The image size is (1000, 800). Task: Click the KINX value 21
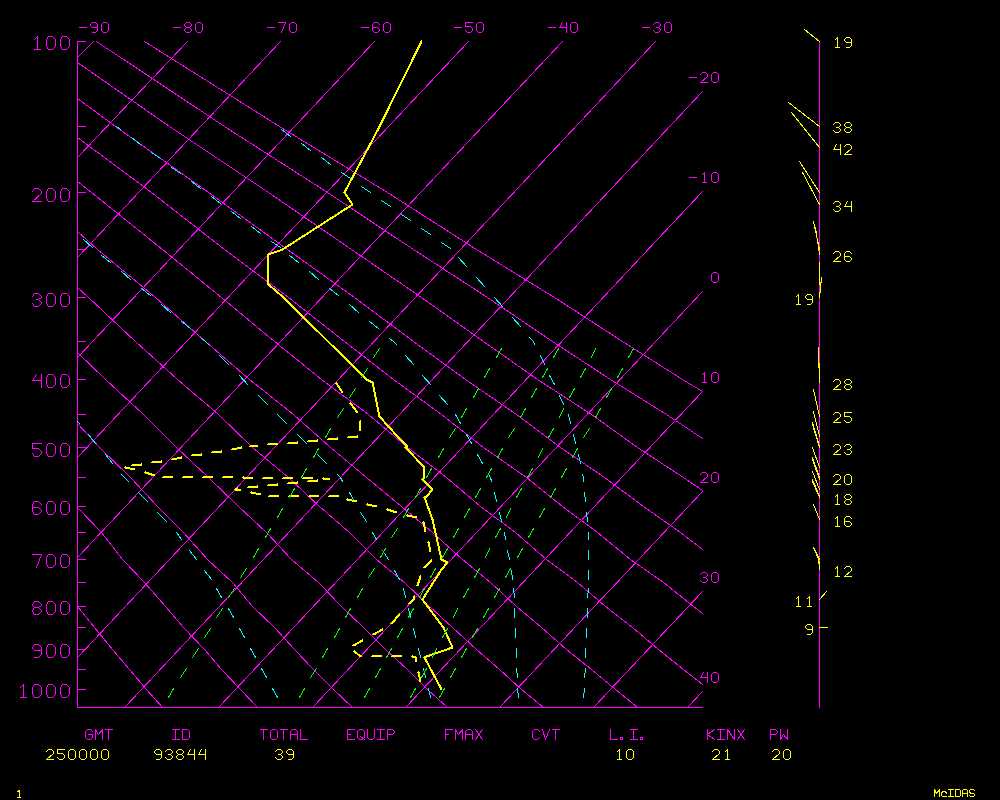click(x=720, y=755)
